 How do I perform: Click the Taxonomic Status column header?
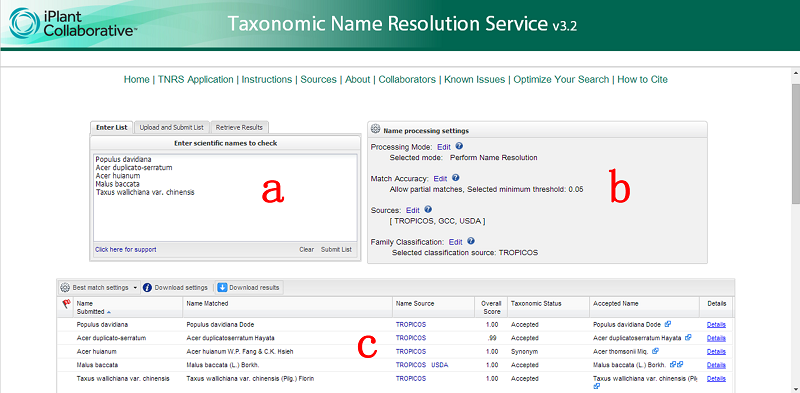pos(548,307)
